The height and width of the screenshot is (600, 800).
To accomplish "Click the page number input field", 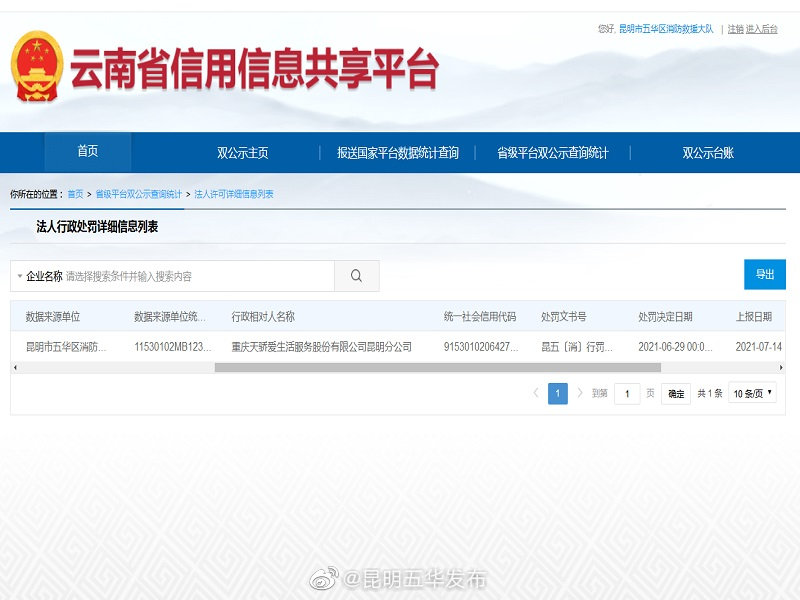I will 627,393.
